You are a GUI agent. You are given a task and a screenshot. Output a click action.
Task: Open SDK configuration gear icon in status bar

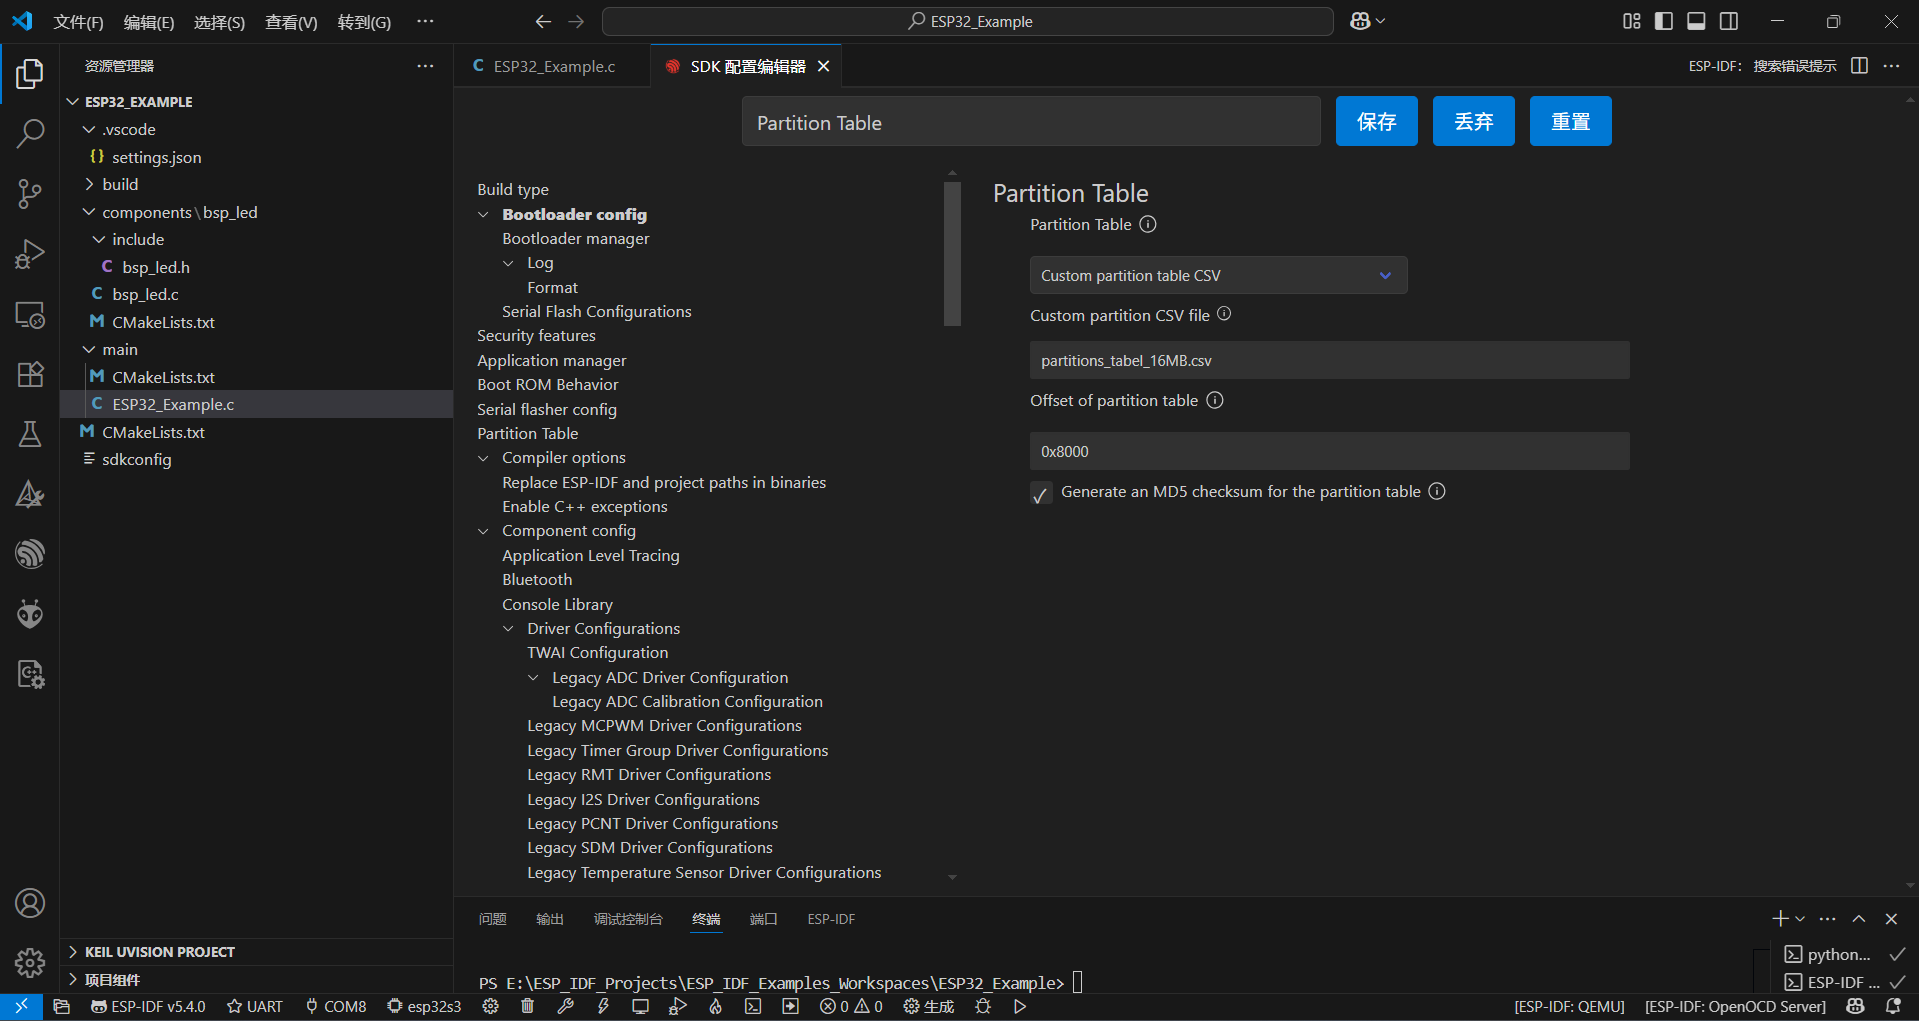[490, 1006]
